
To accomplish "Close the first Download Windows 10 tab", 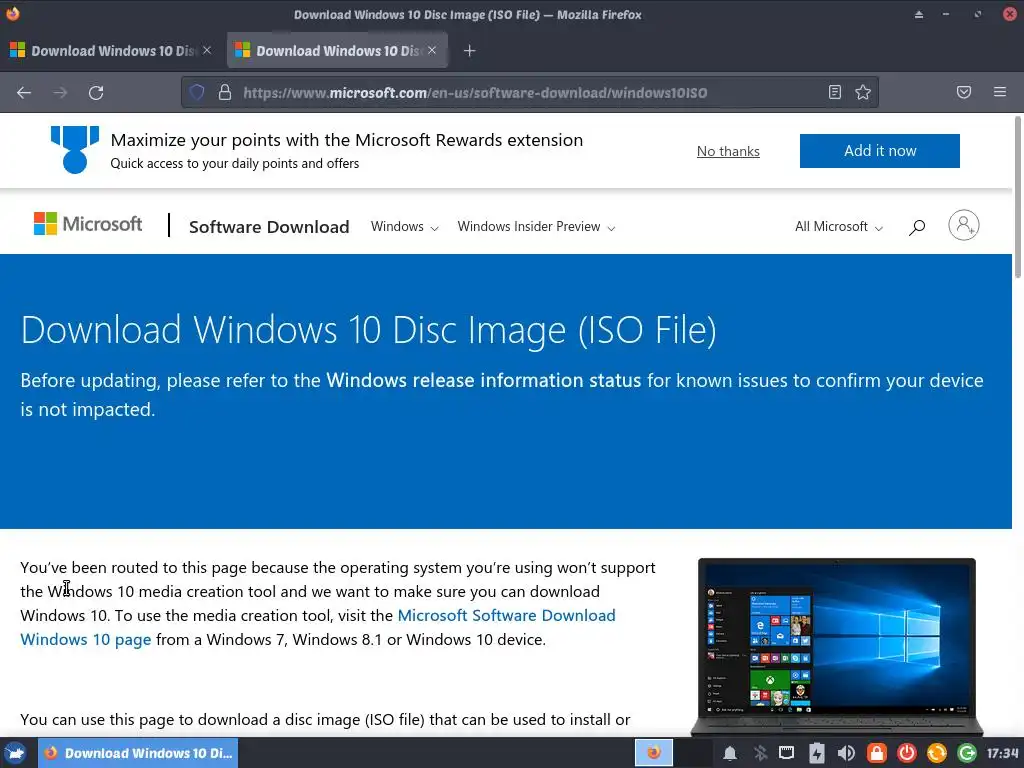I will [207, 50].
